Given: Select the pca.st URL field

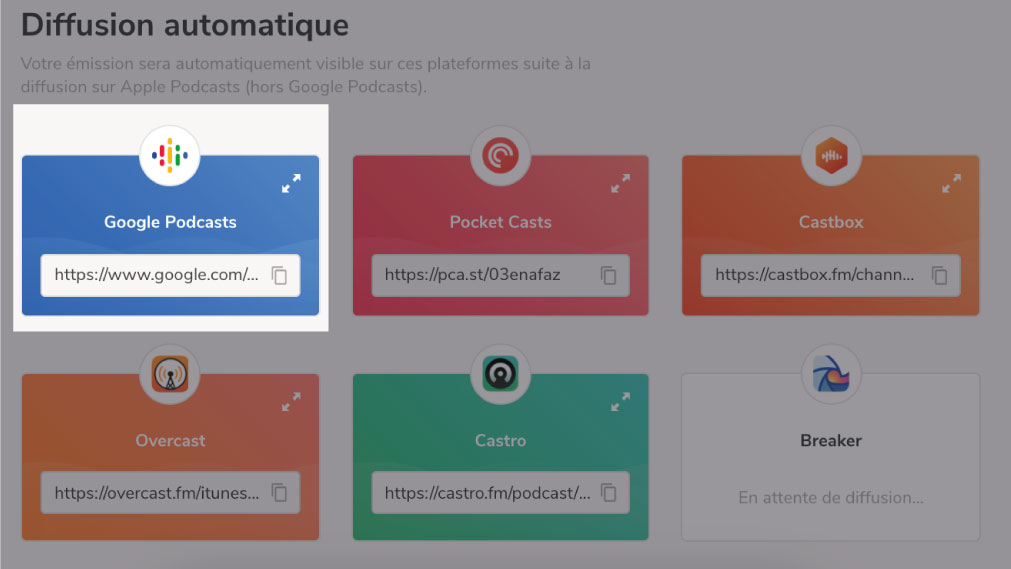Looking at the screenshot, I should point(500,275).
